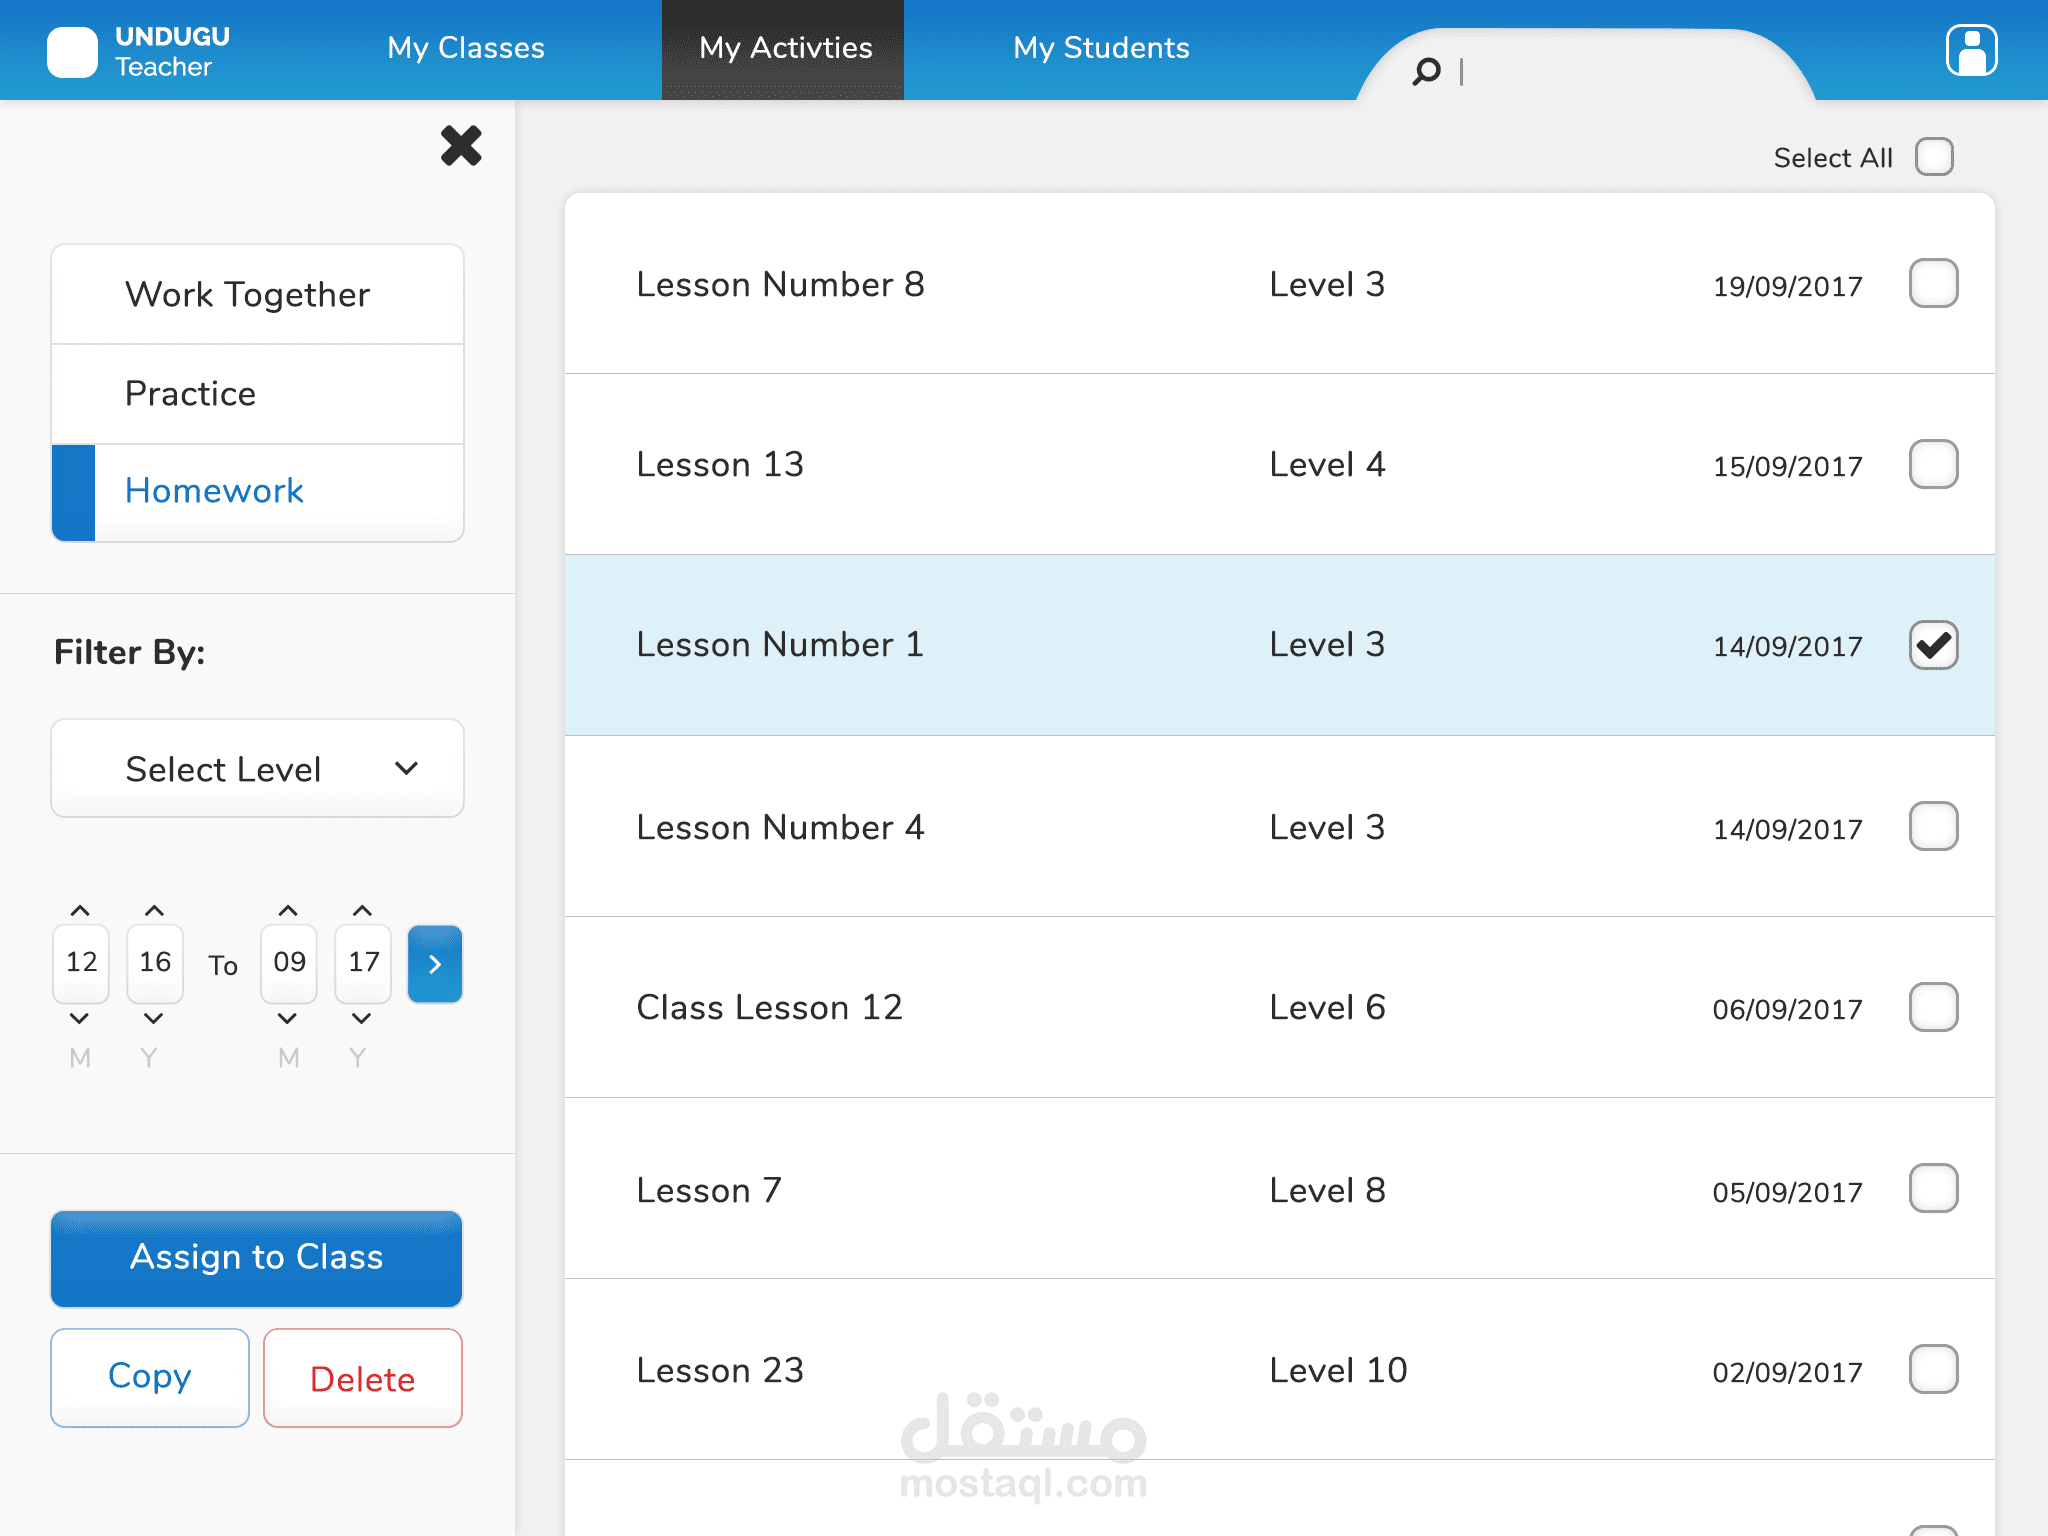Decrease the start year with the down arrow

tap(153, 1019)
